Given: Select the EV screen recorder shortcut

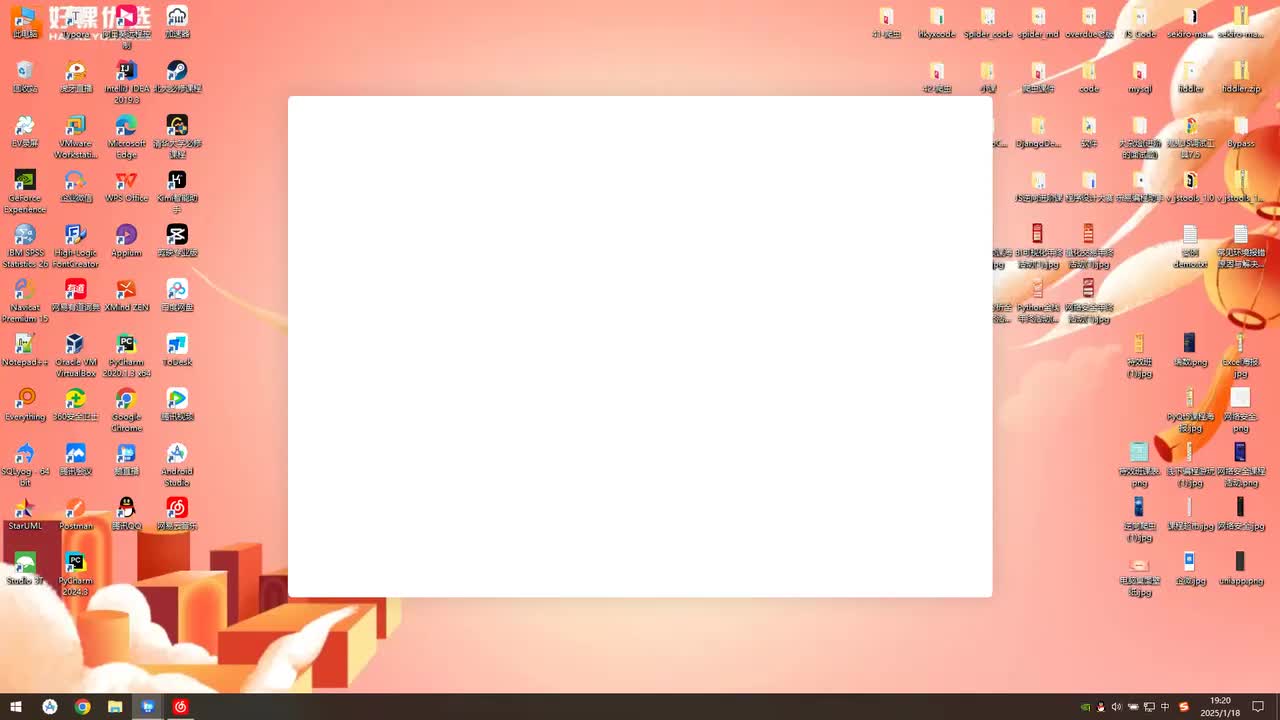Looking at the screenshot, I should 25,131.
